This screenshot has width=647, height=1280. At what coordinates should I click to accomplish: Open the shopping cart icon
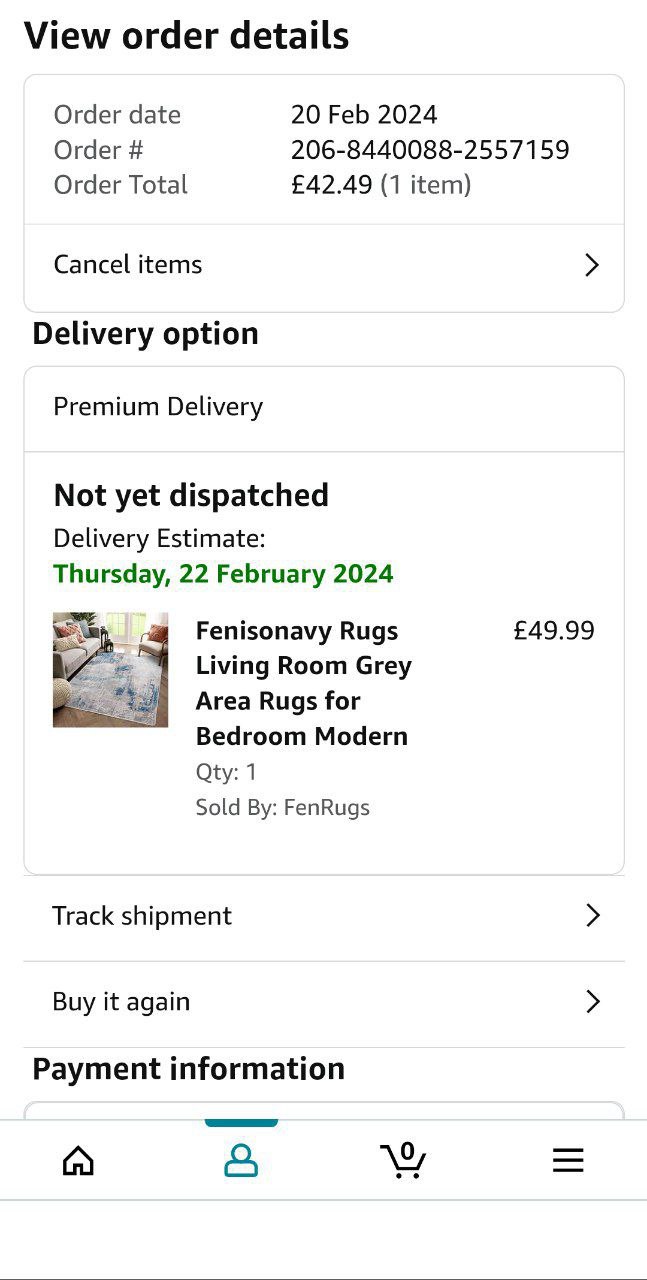click(404, 1160)
